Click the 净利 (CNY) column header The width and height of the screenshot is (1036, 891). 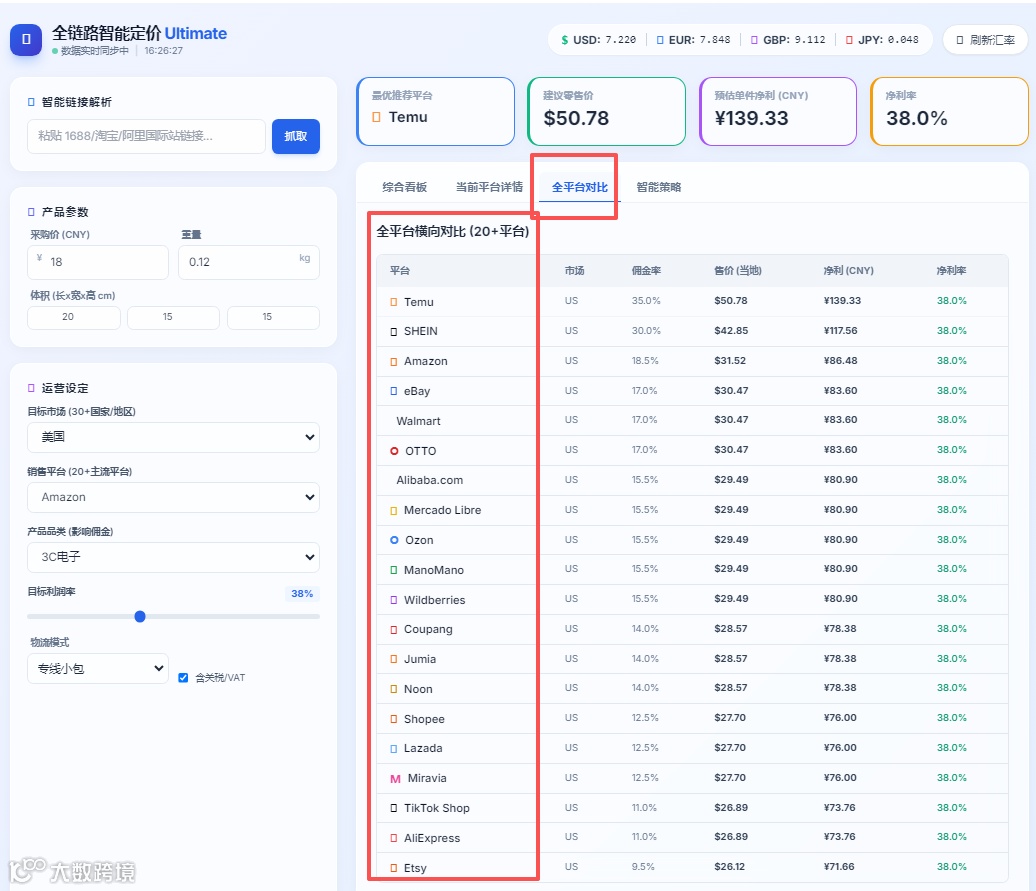848,270
